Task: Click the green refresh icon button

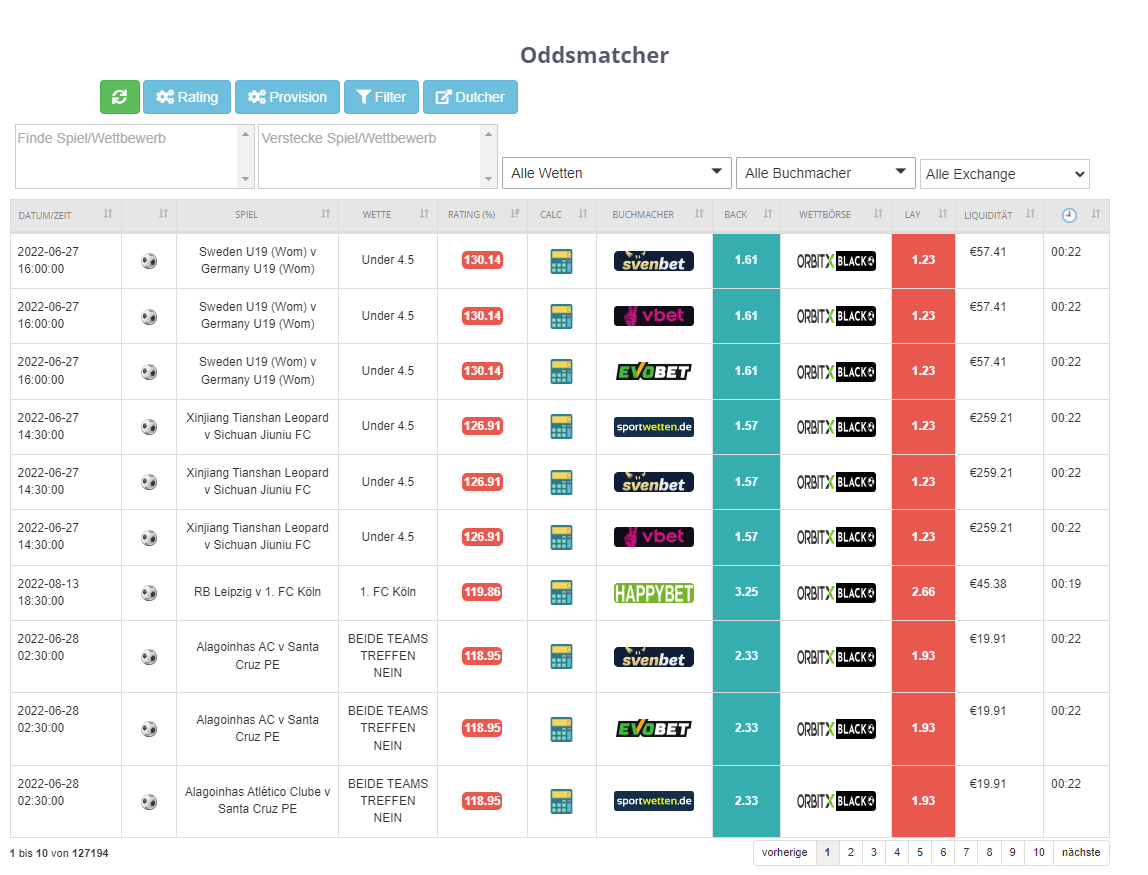Action: click(119, 97)
